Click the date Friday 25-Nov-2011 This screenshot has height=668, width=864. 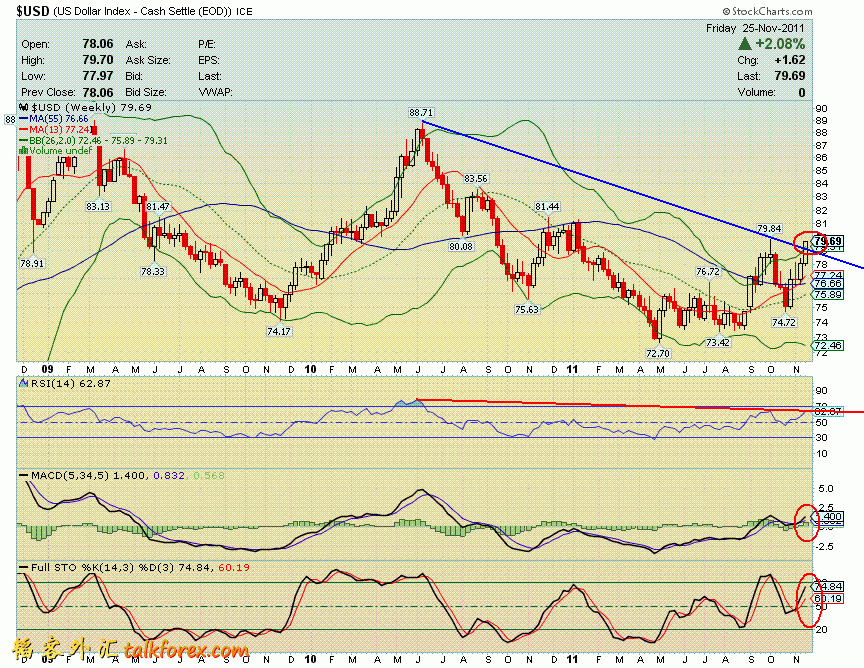point(755,28)
